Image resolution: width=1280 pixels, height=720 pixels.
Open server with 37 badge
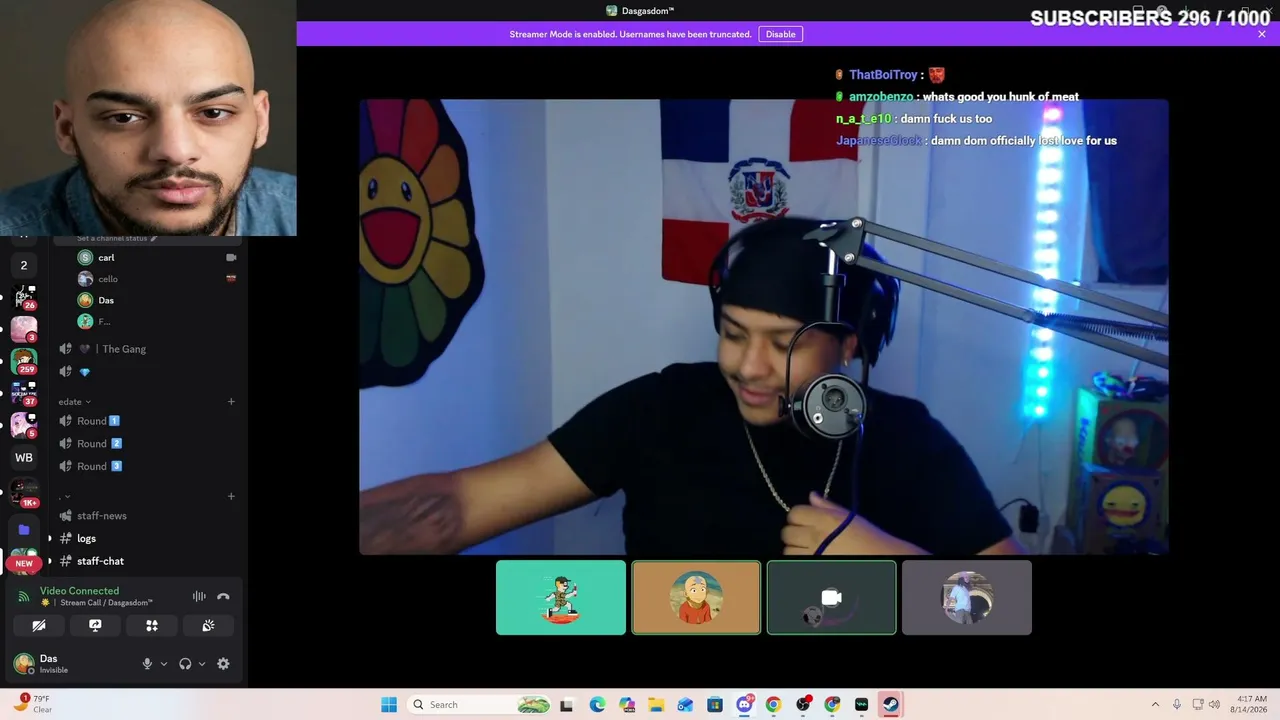point(24,393)
